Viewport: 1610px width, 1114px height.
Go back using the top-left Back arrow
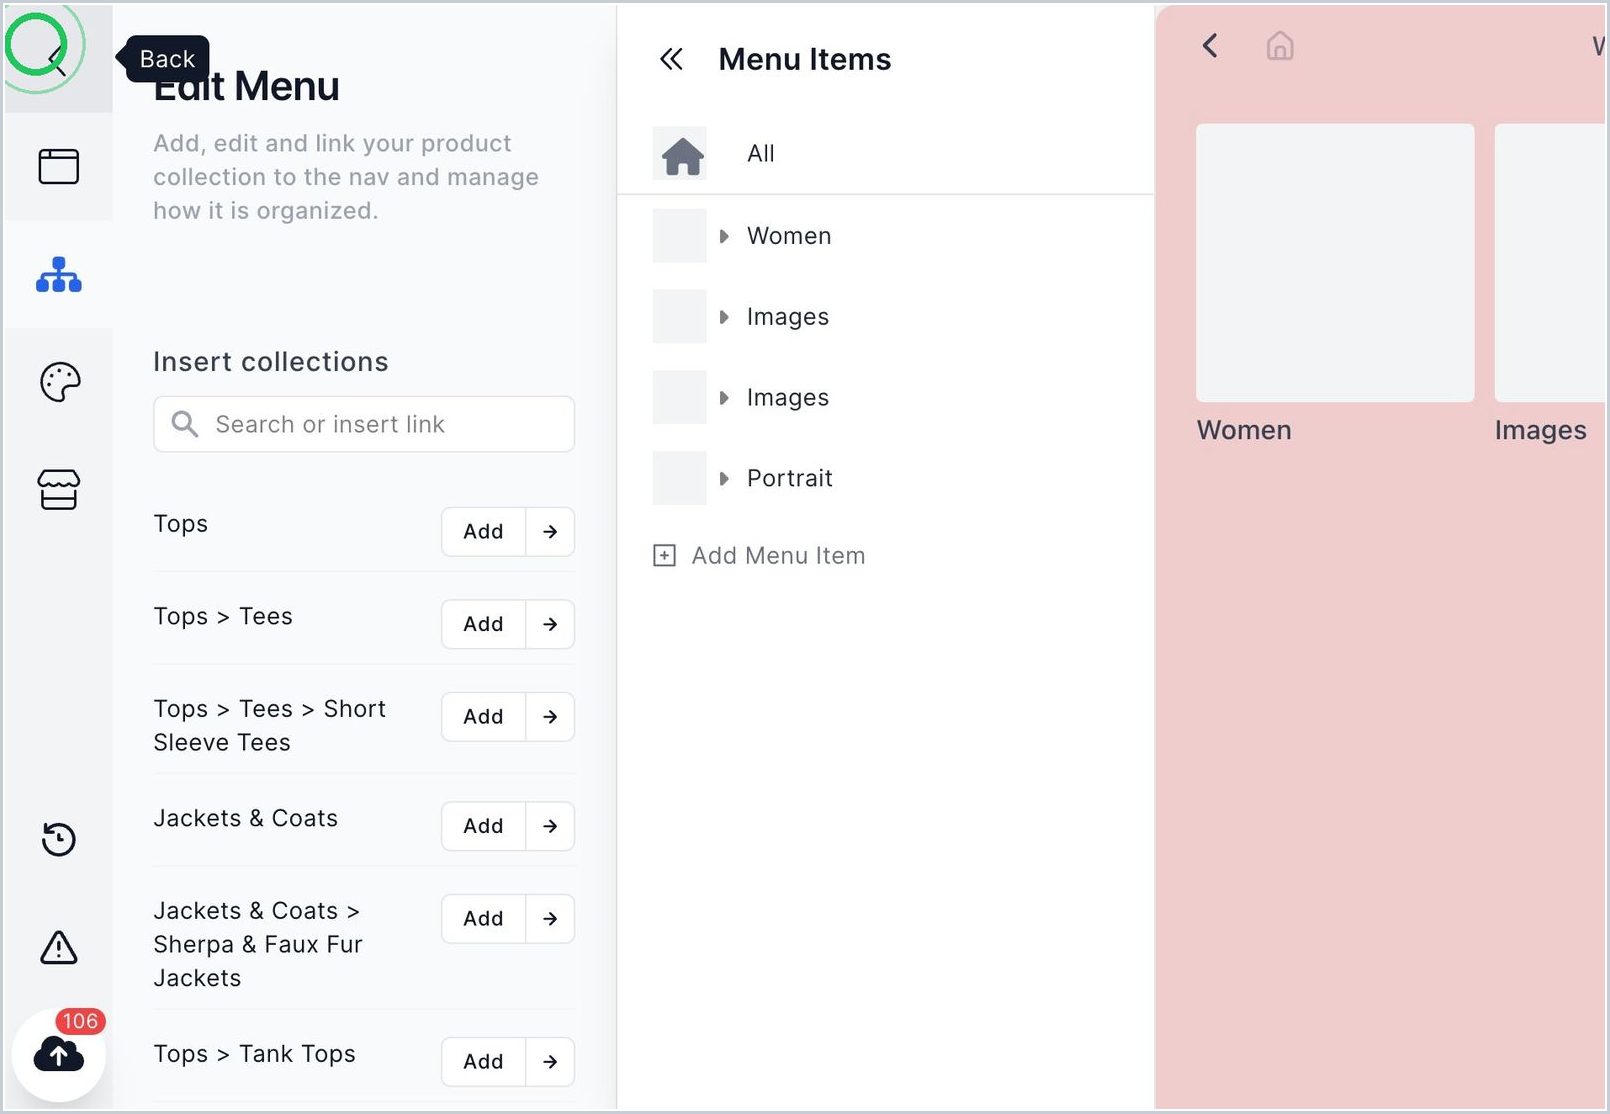57,59
